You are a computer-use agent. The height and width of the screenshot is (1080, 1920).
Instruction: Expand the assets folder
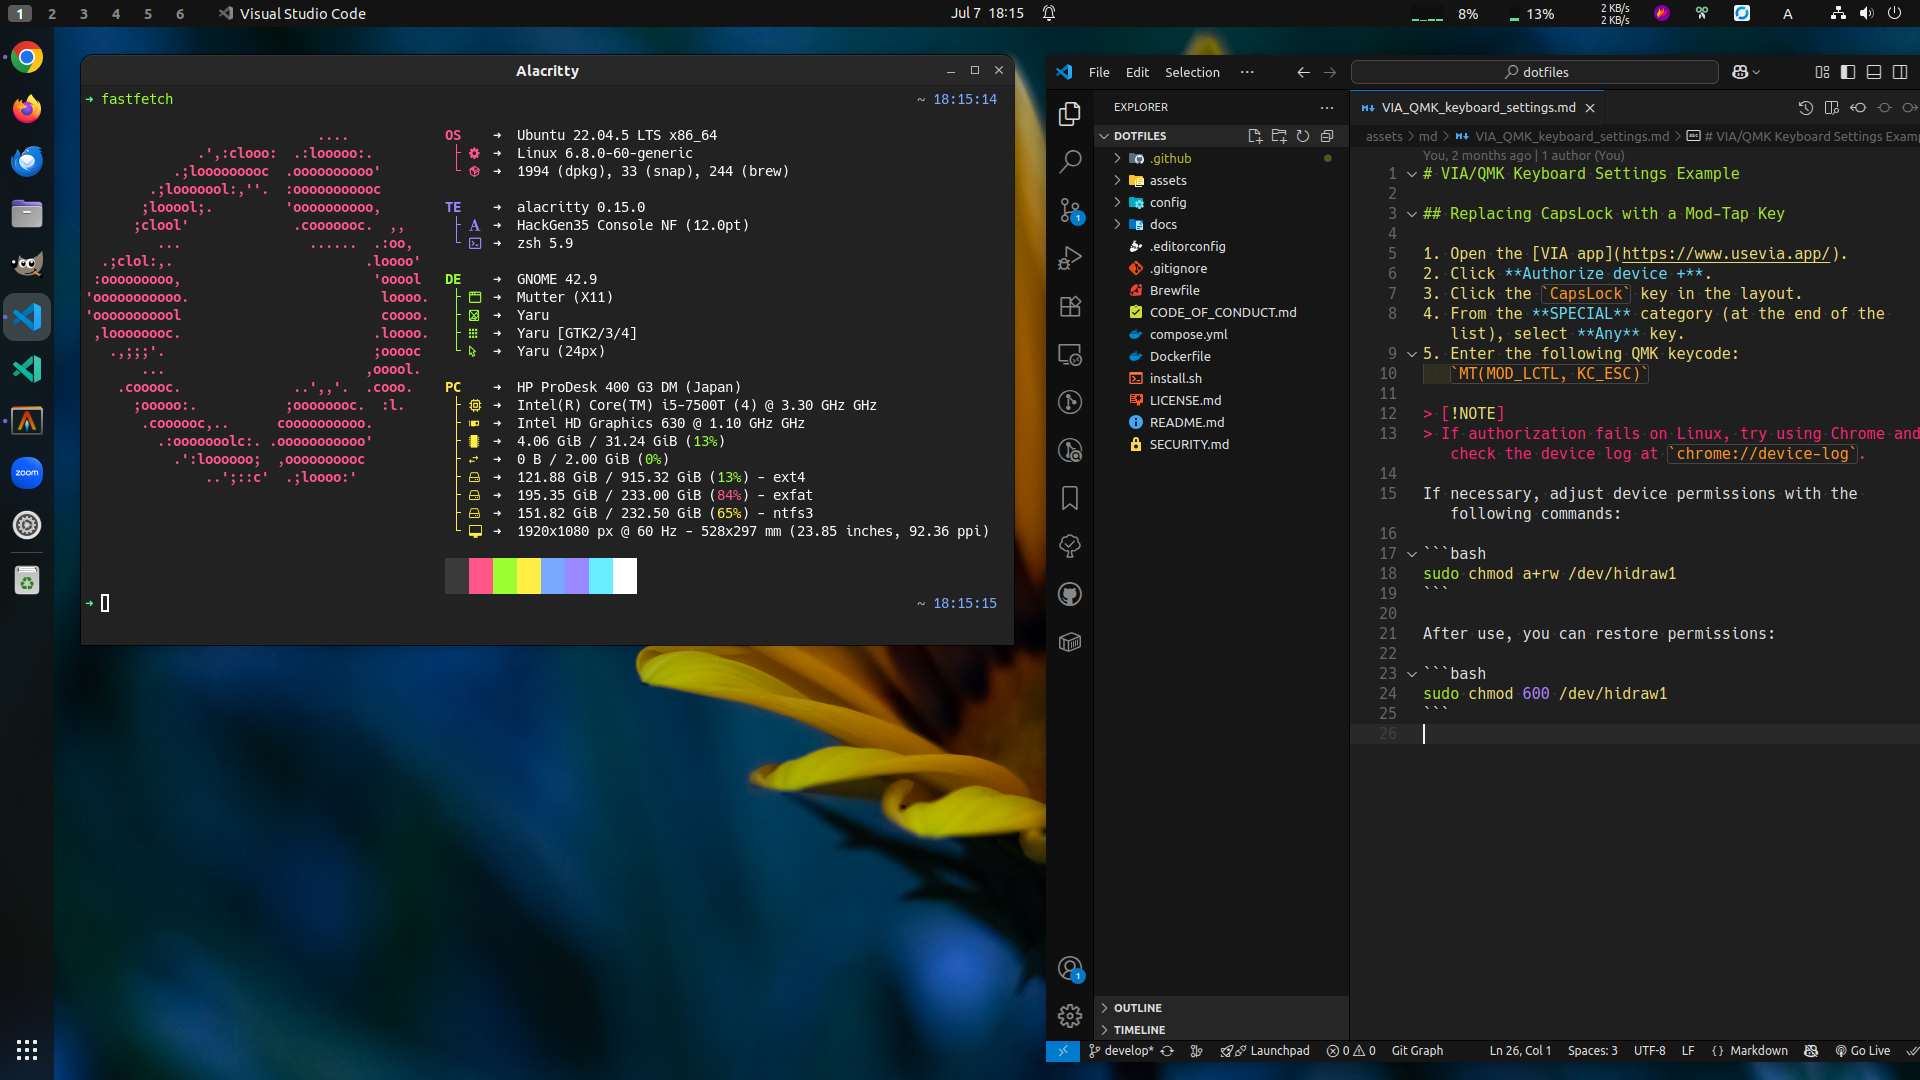coord(1220,180)
